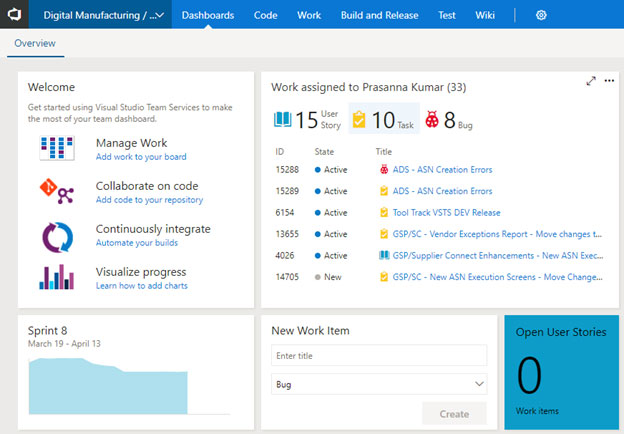Open Tool Track VSTS DEV Release item
The image size is (624, 434).
coord(446,212)
